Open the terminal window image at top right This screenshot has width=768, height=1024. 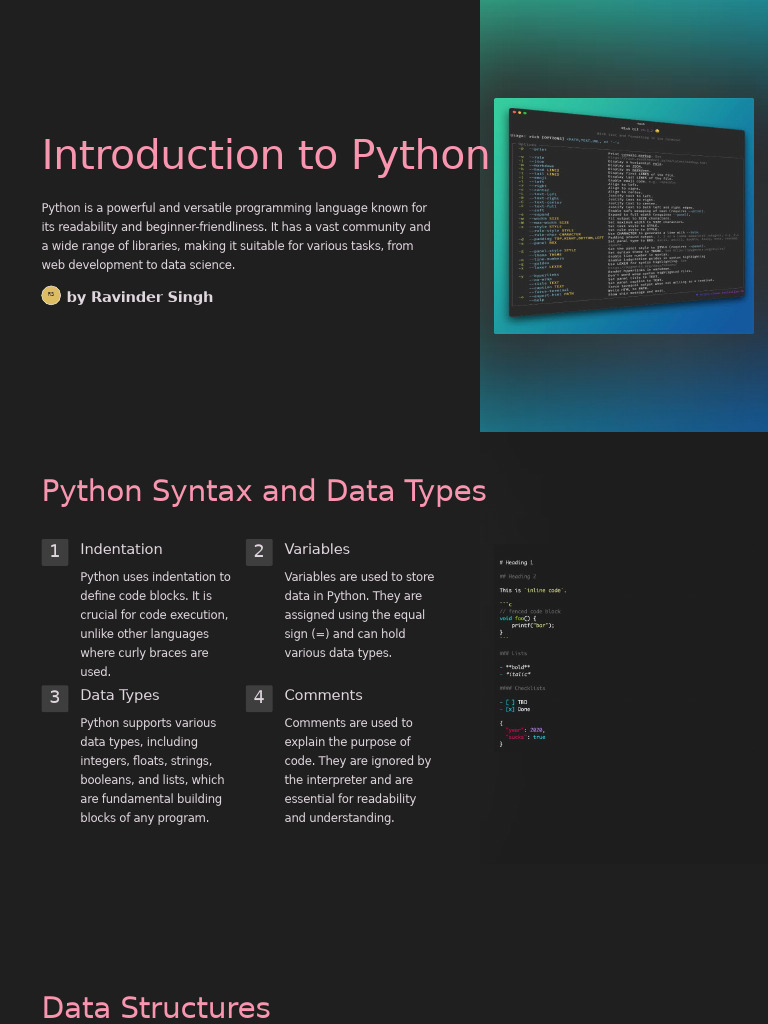624,216
